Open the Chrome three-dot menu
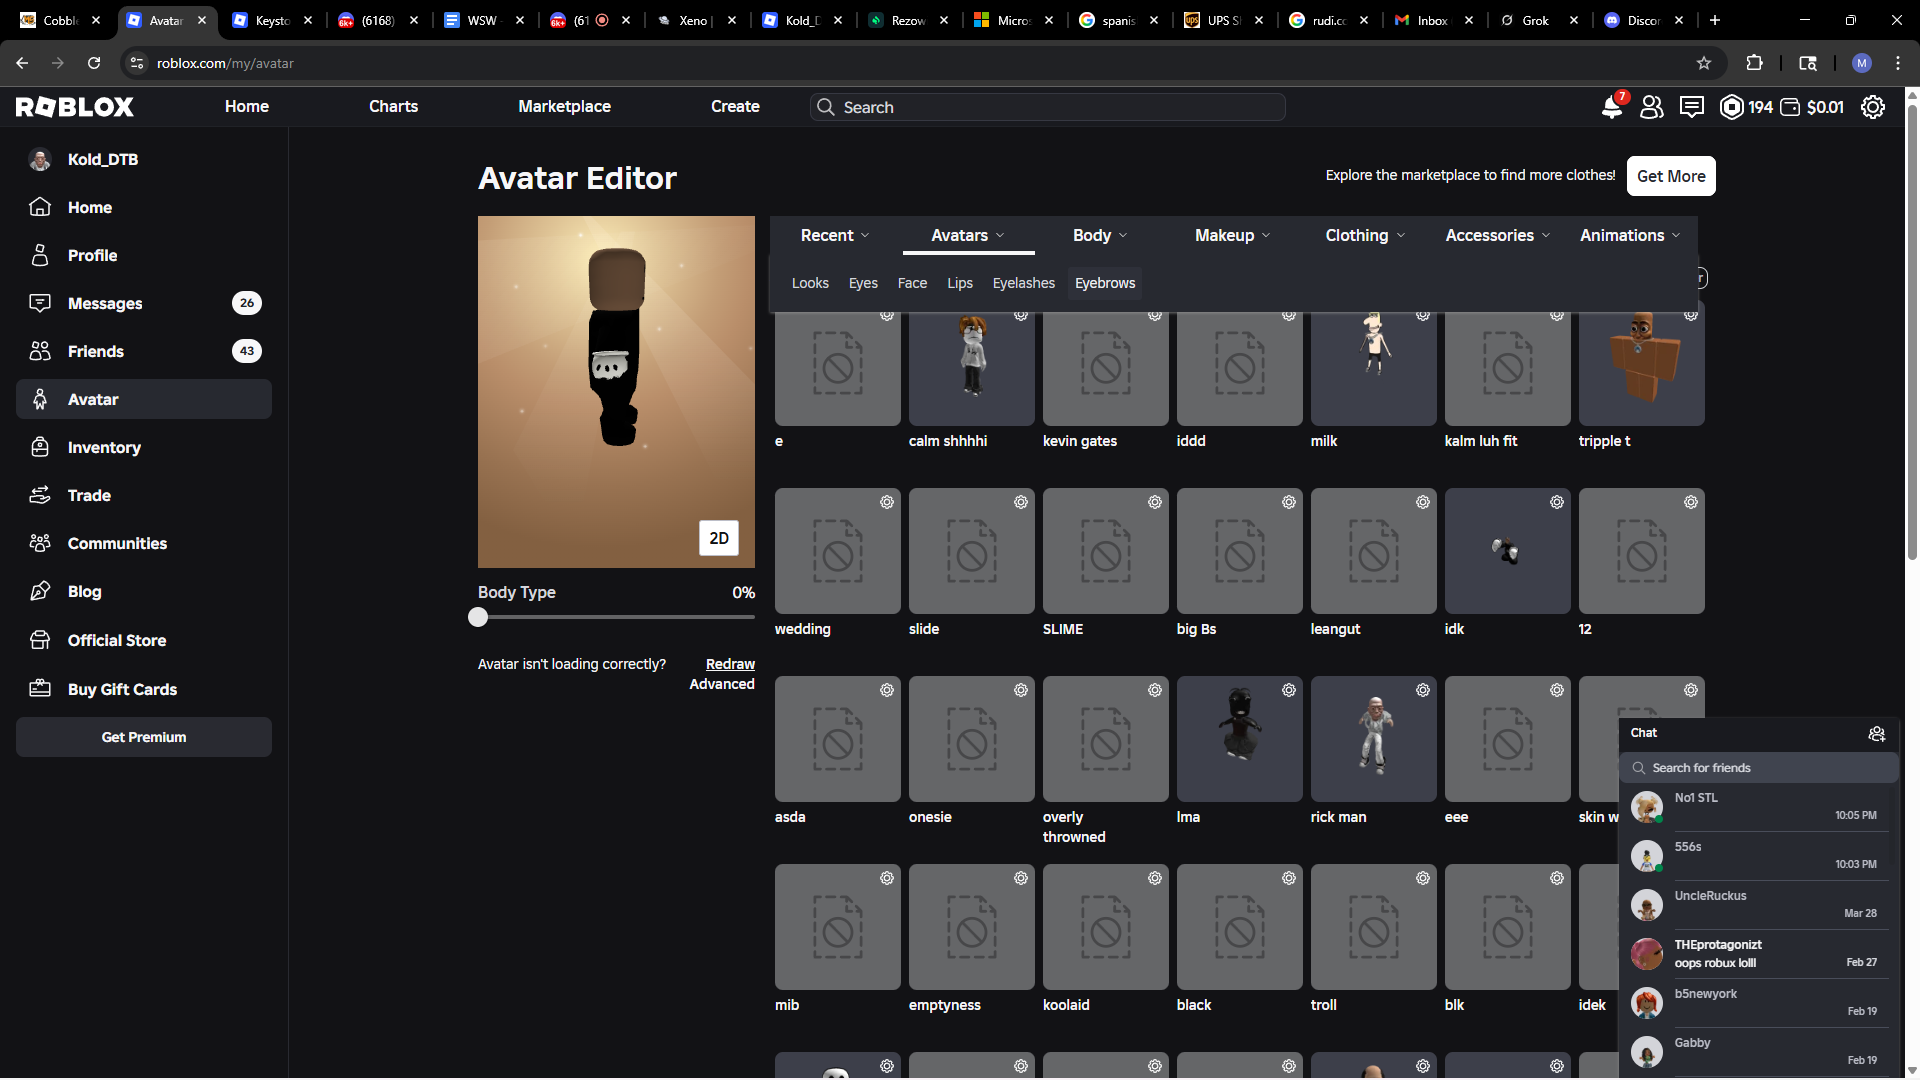The image size is (1920, 1080). point(1898,63)
